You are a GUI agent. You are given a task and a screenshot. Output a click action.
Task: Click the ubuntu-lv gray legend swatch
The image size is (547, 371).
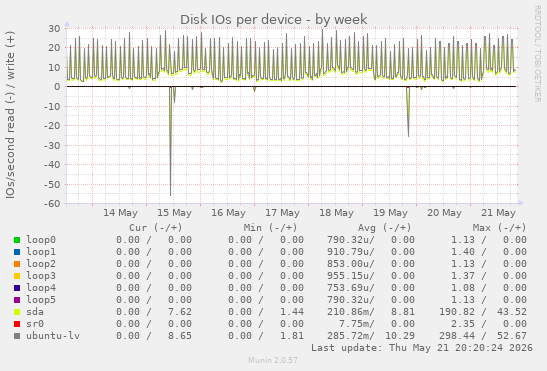point(17,336)
